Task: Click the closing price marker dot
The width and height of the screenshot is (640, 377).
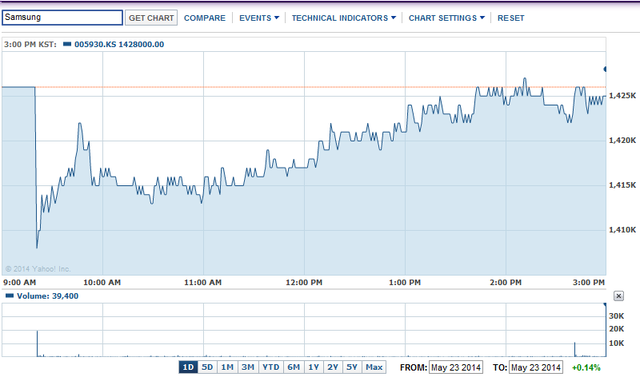Action: tap(605, 69)
